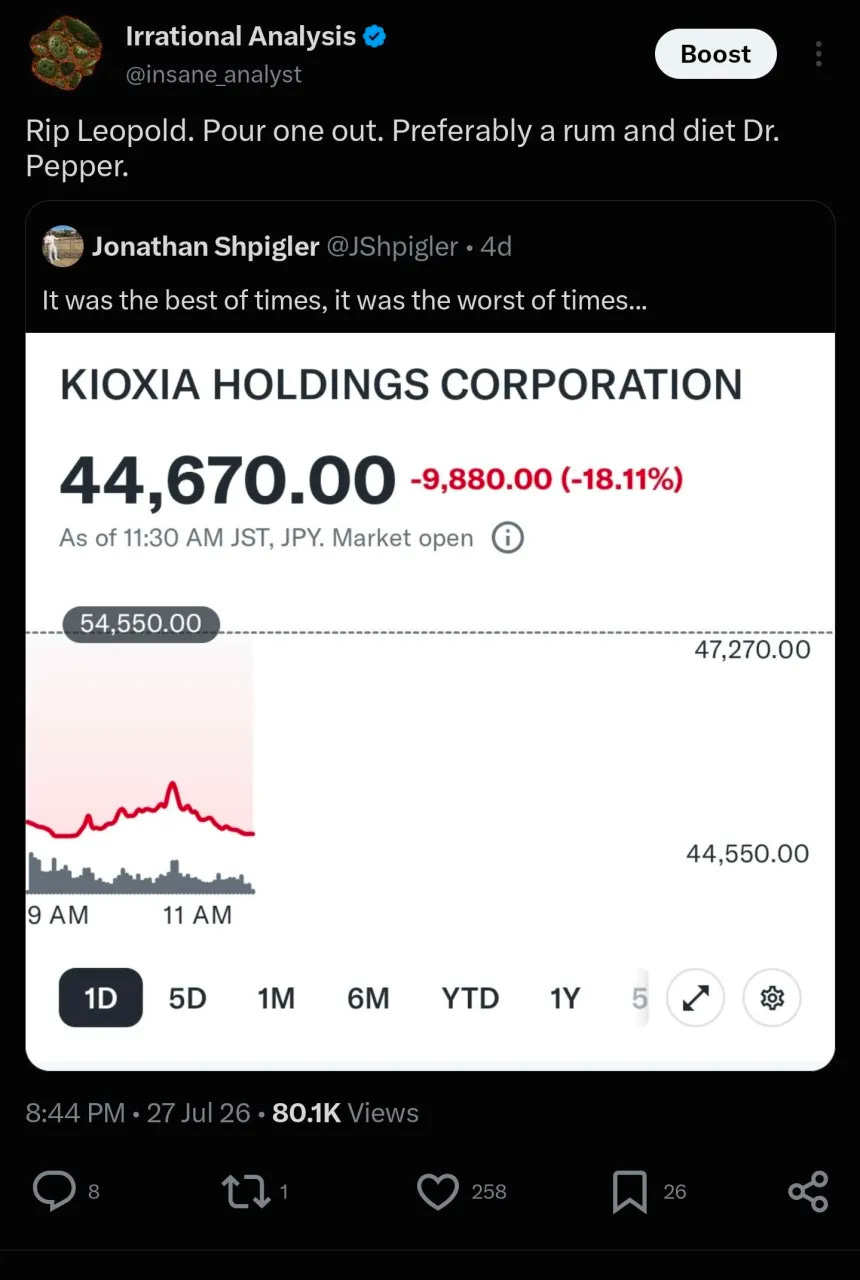Expand the stock chart to fullscreen
This screenshot has width=860, height=1280.
[x=695, y=997]
